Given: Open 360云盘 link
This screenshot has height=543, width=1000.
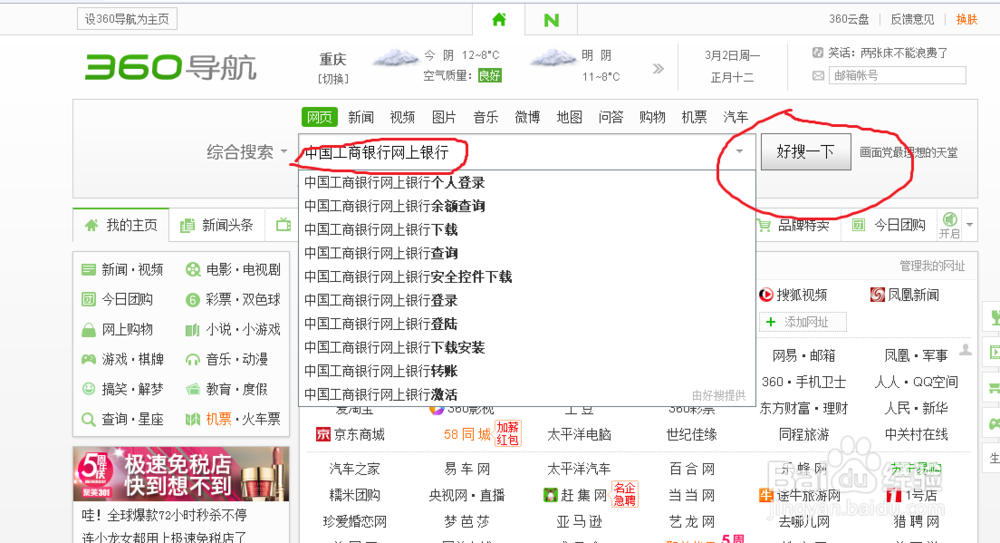Looking at the screenshot, I should (x=849, y=20).
